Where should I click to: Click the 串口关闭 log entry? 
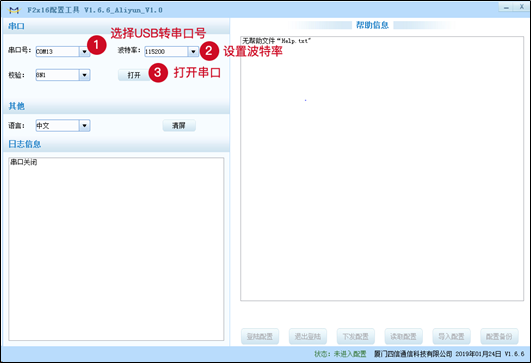(23, 162)
